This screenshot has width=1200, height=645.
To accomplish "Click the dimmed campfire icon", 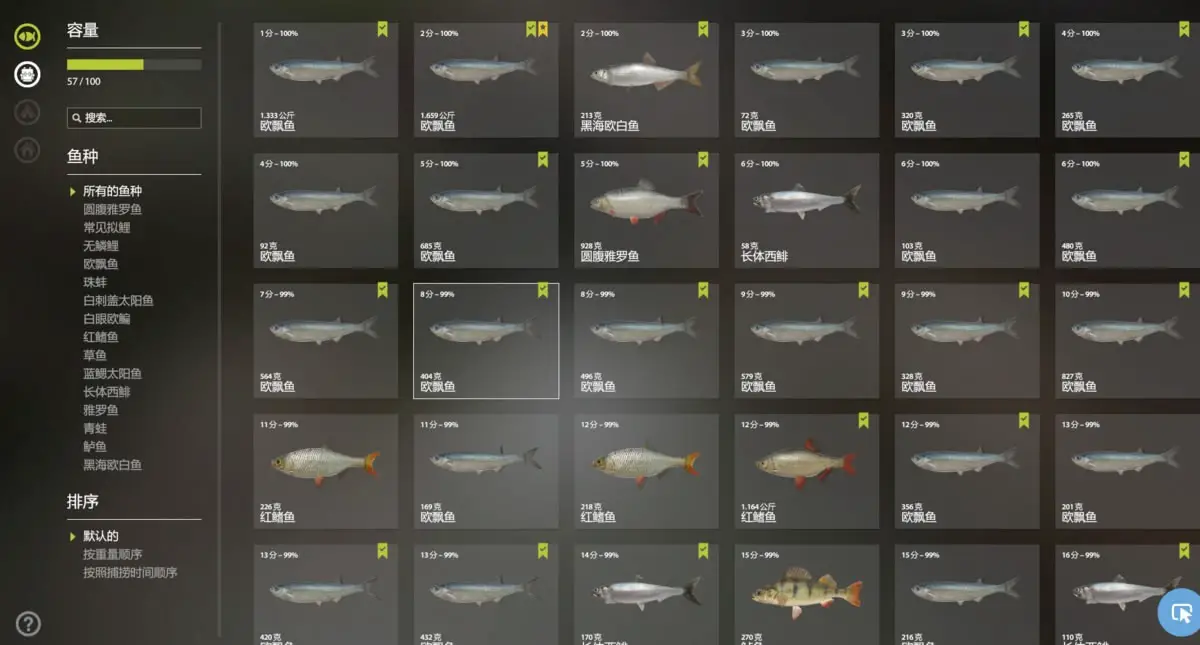I will click(27, 112).
